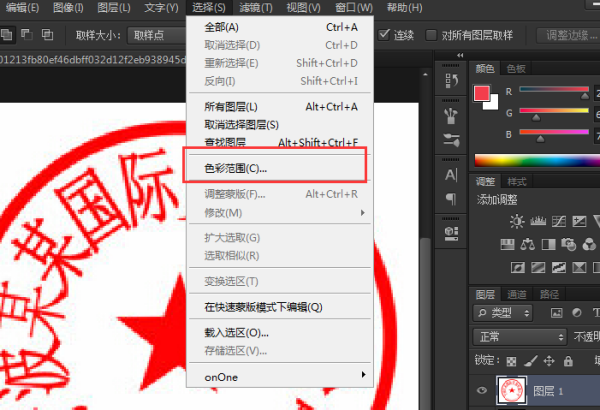Switch to the 样式 tab
The width and height of the screenshot is (600, 410).
pos(517,181)
